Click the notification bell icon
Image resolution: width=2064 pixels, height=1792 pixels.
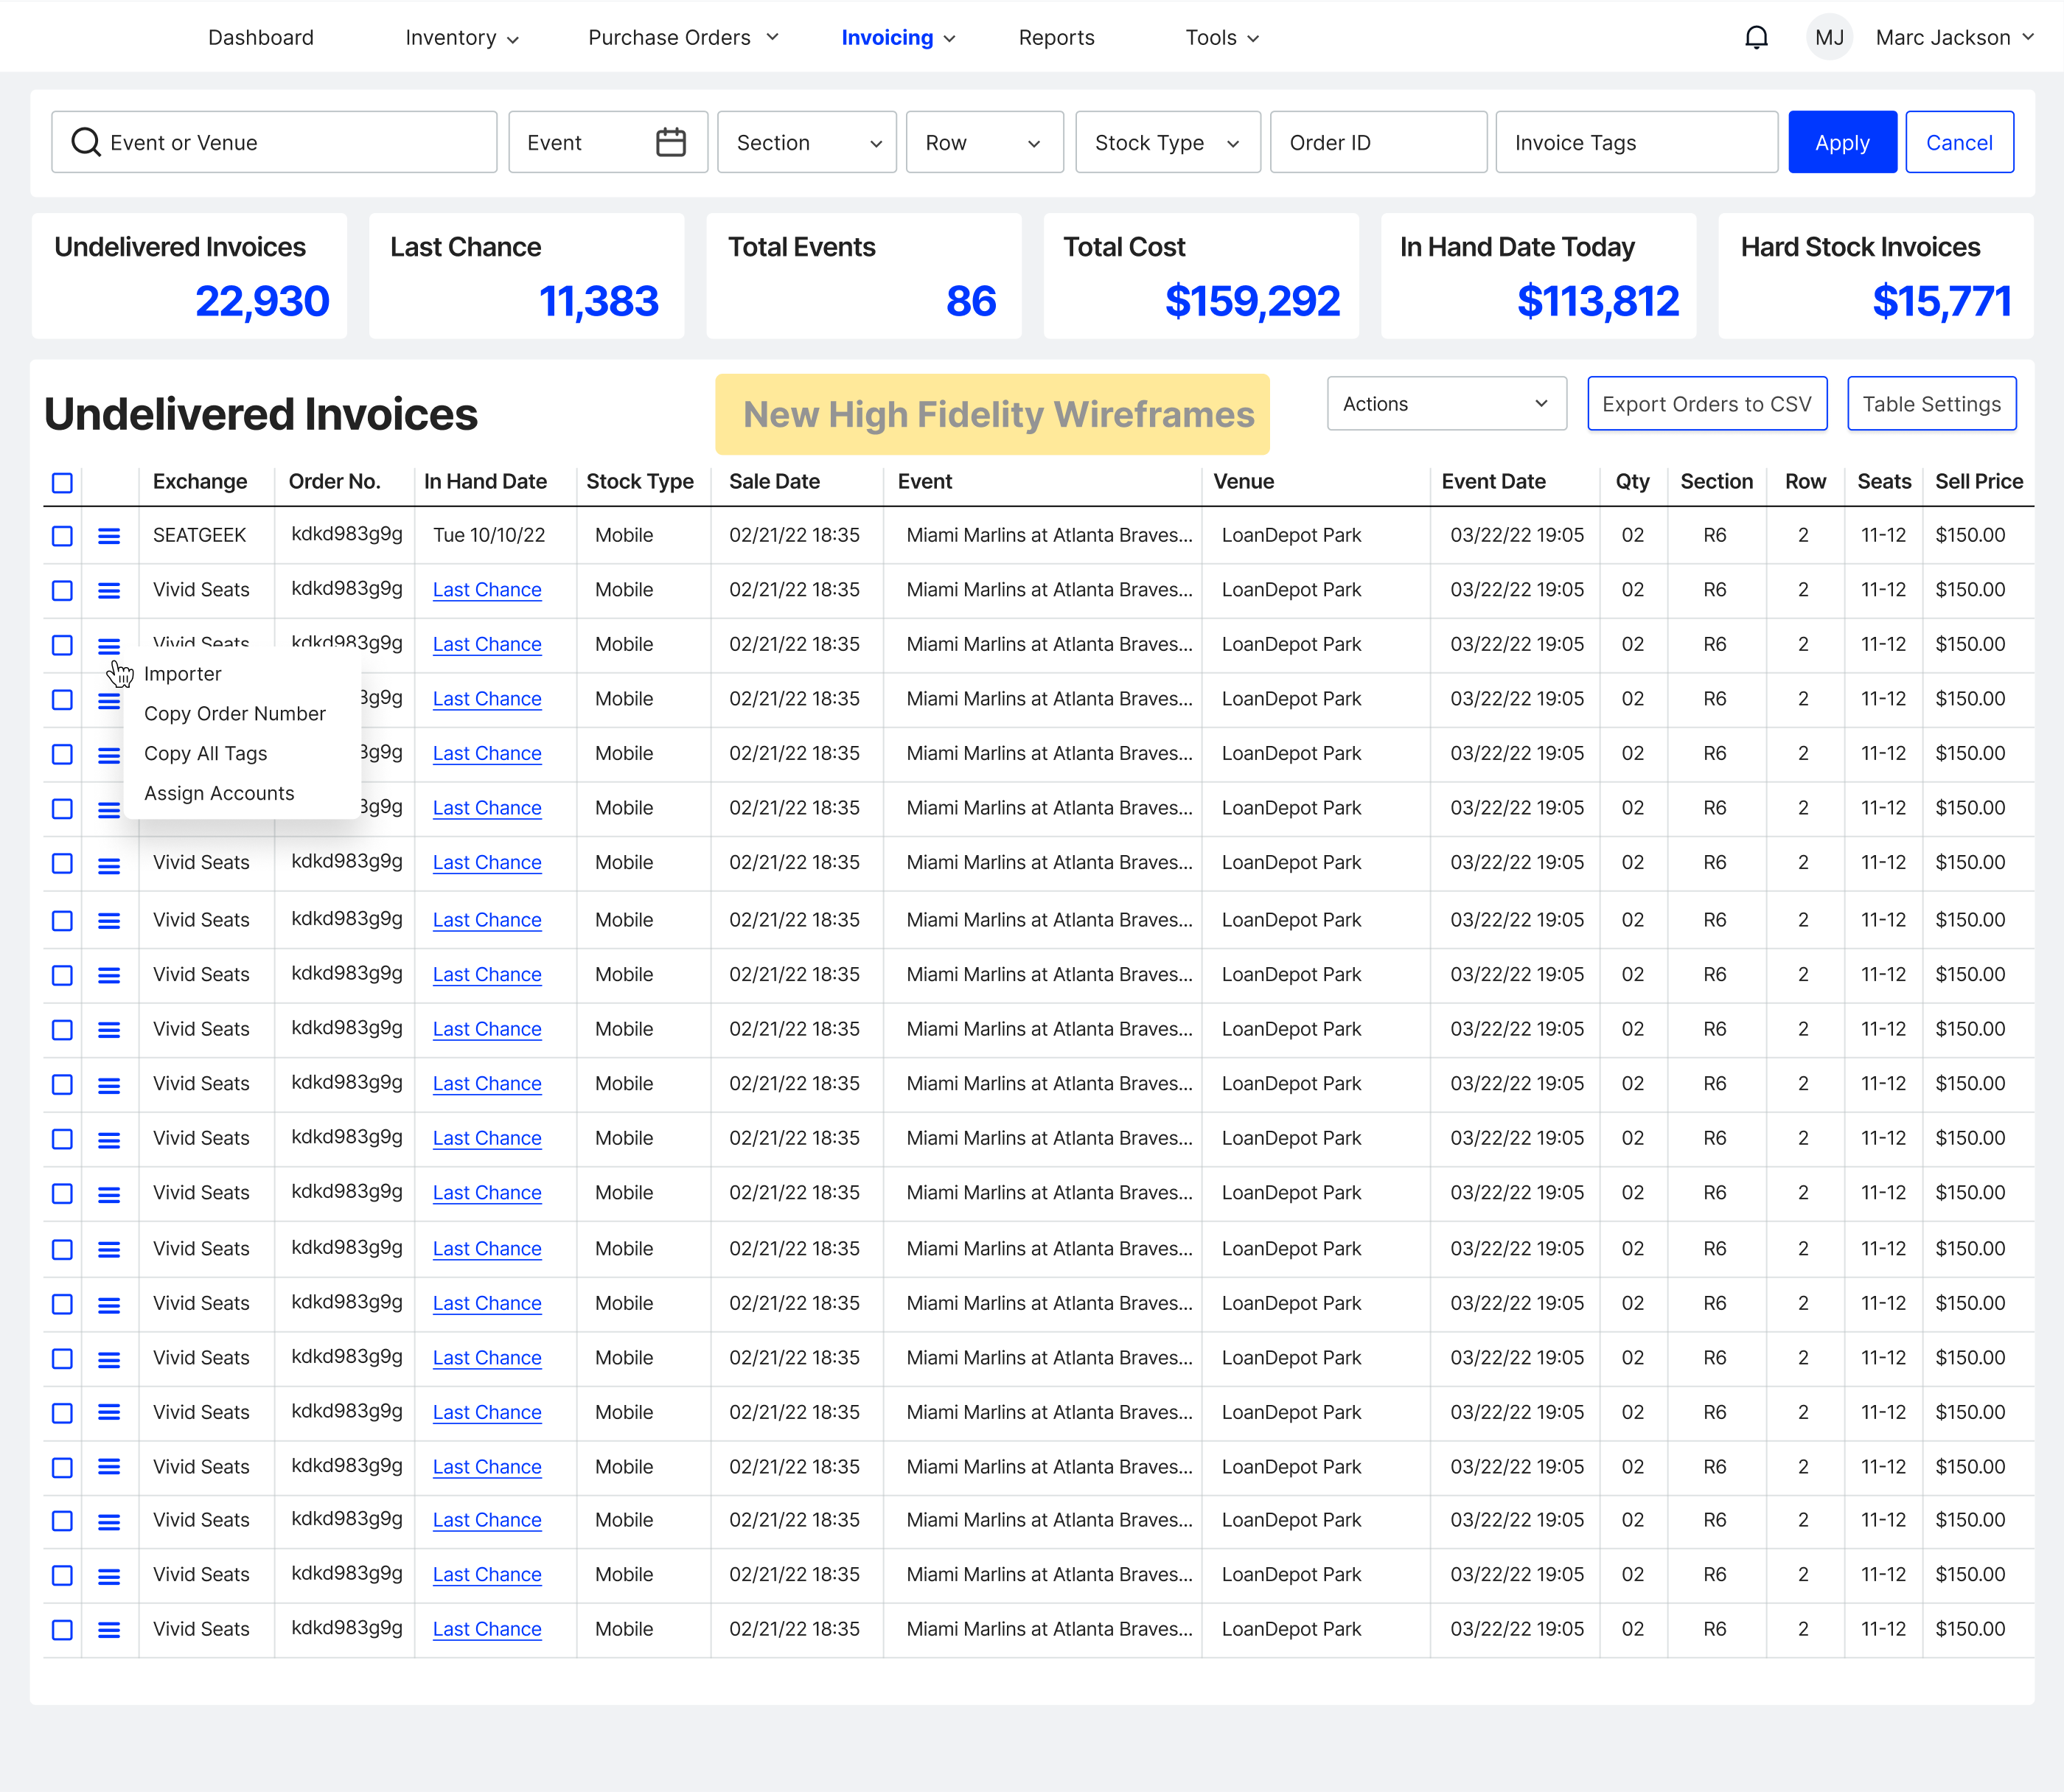pos(1756,38)
